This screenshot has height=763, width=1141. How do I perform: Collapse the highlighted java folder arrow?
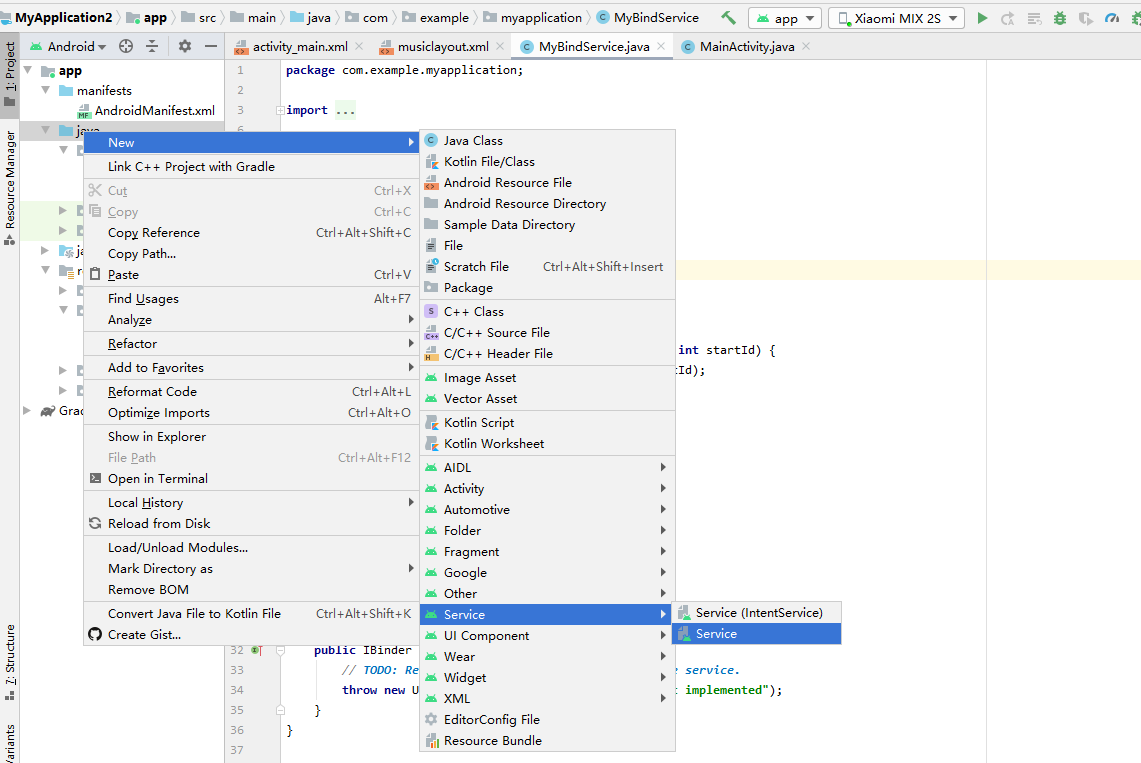(45, 130)
